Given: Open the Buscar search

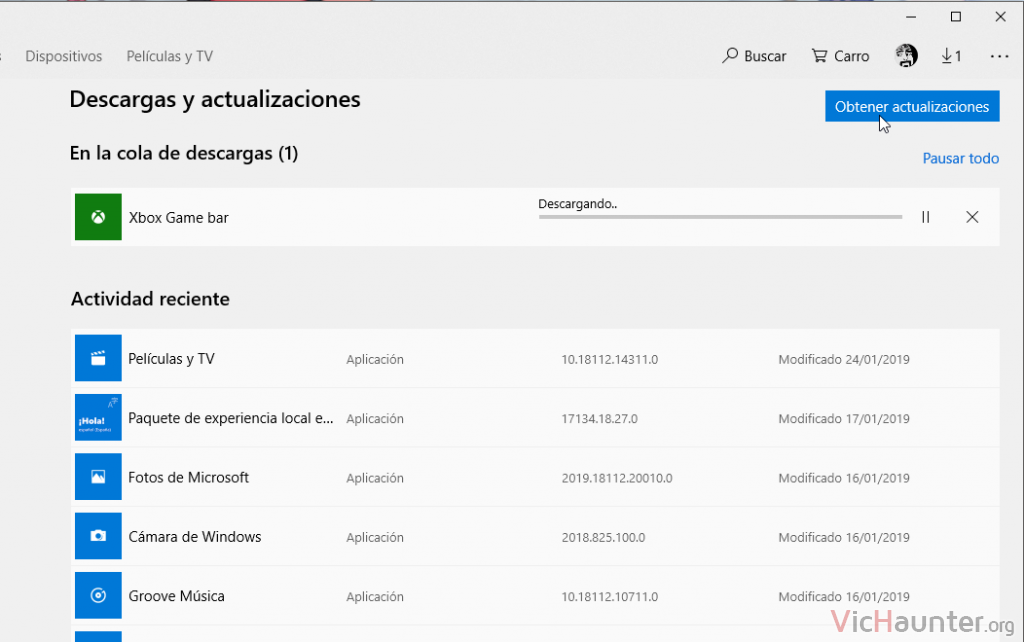Looking at the screenshot, I should click(x=754, y=56).
